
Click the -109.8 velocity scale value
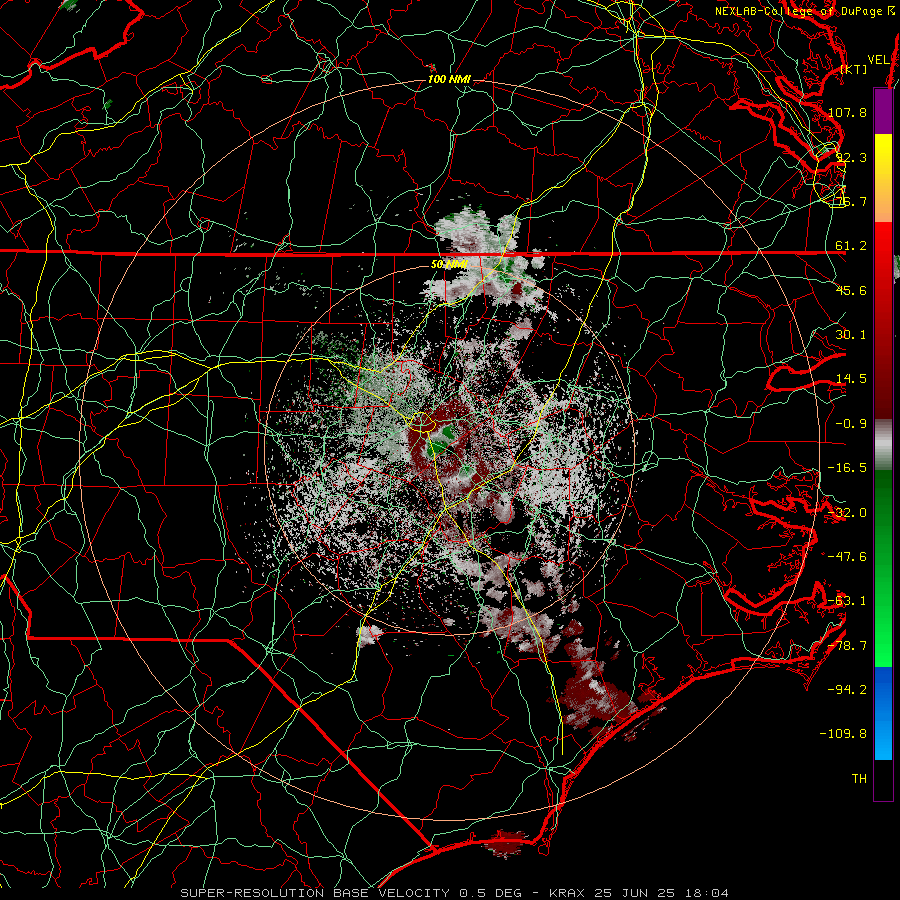[x=844, y=734]
